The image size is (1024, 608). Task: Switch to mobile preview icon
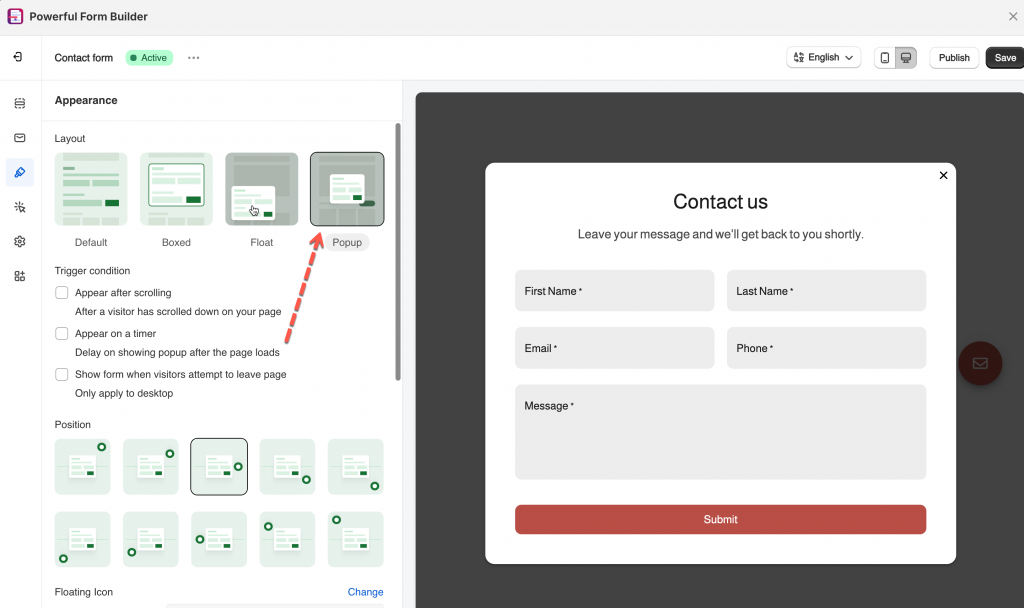click(x=884, y=58)
